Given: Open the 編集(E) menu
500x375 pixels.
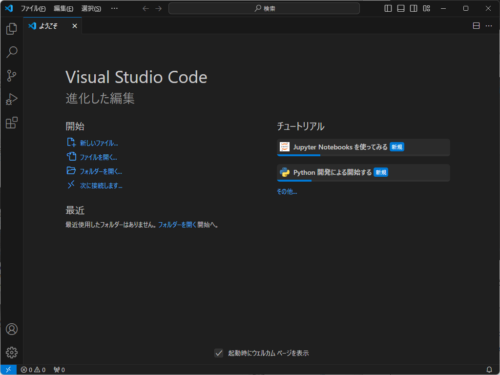Looking at the screenshot, I should click(63, 8).
